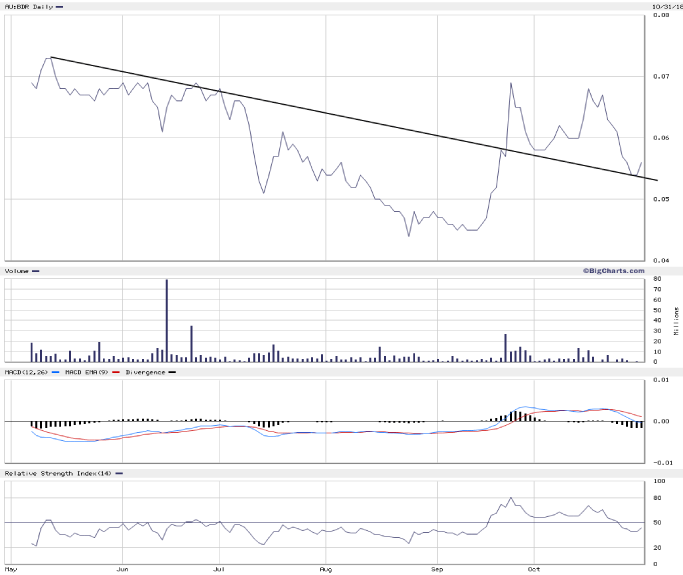Screen dimensions: 683x575
Task: Click the 10/31/18 date in top corner
Action: pos(665,7)
